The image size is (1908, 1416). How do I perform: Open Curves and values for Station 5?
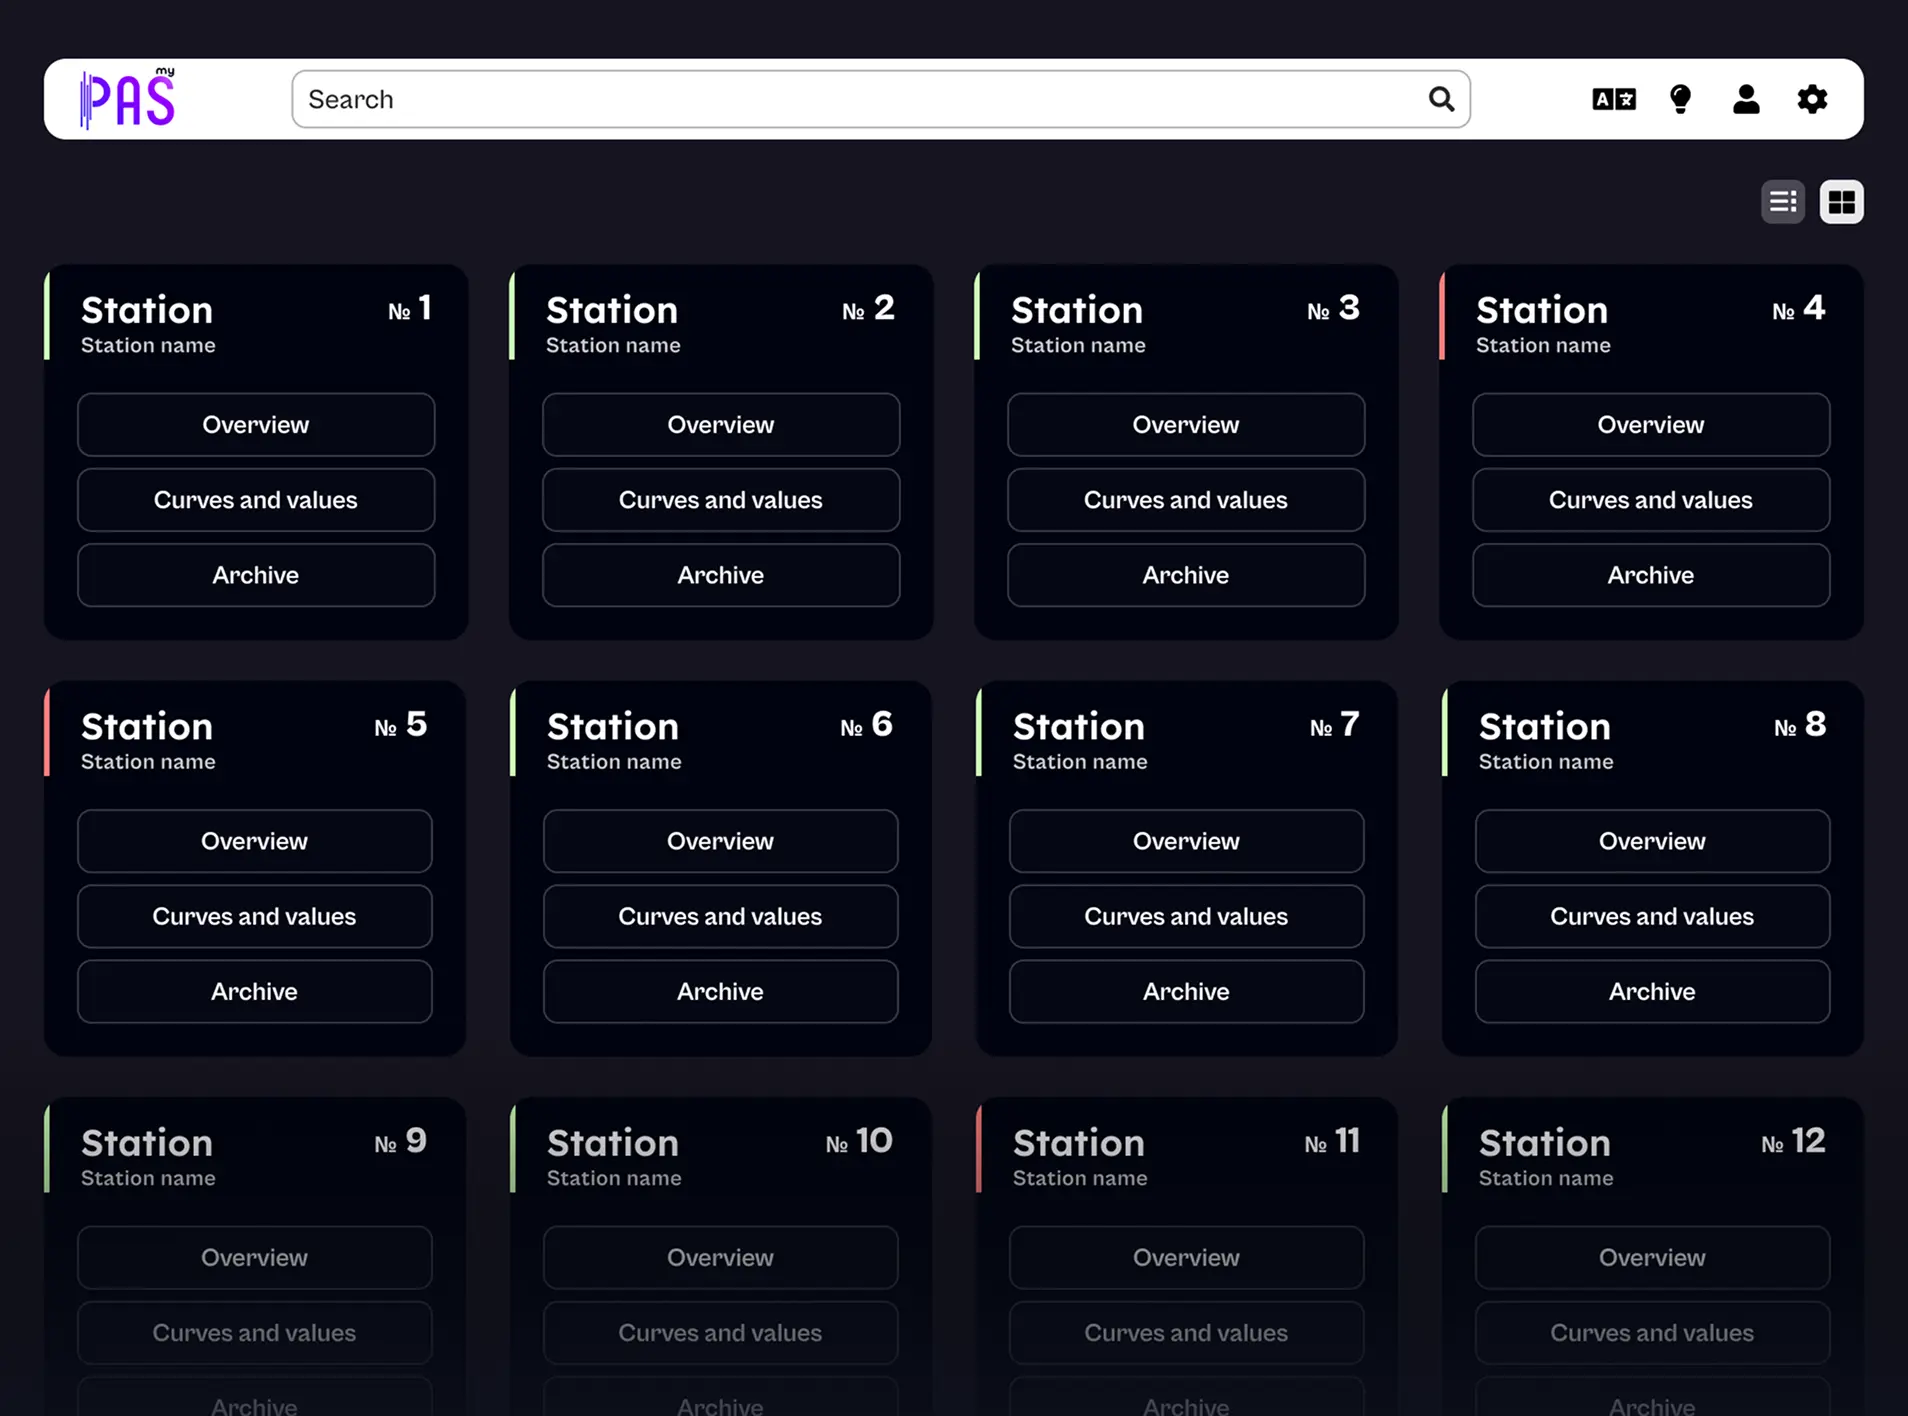pos(255,916)
